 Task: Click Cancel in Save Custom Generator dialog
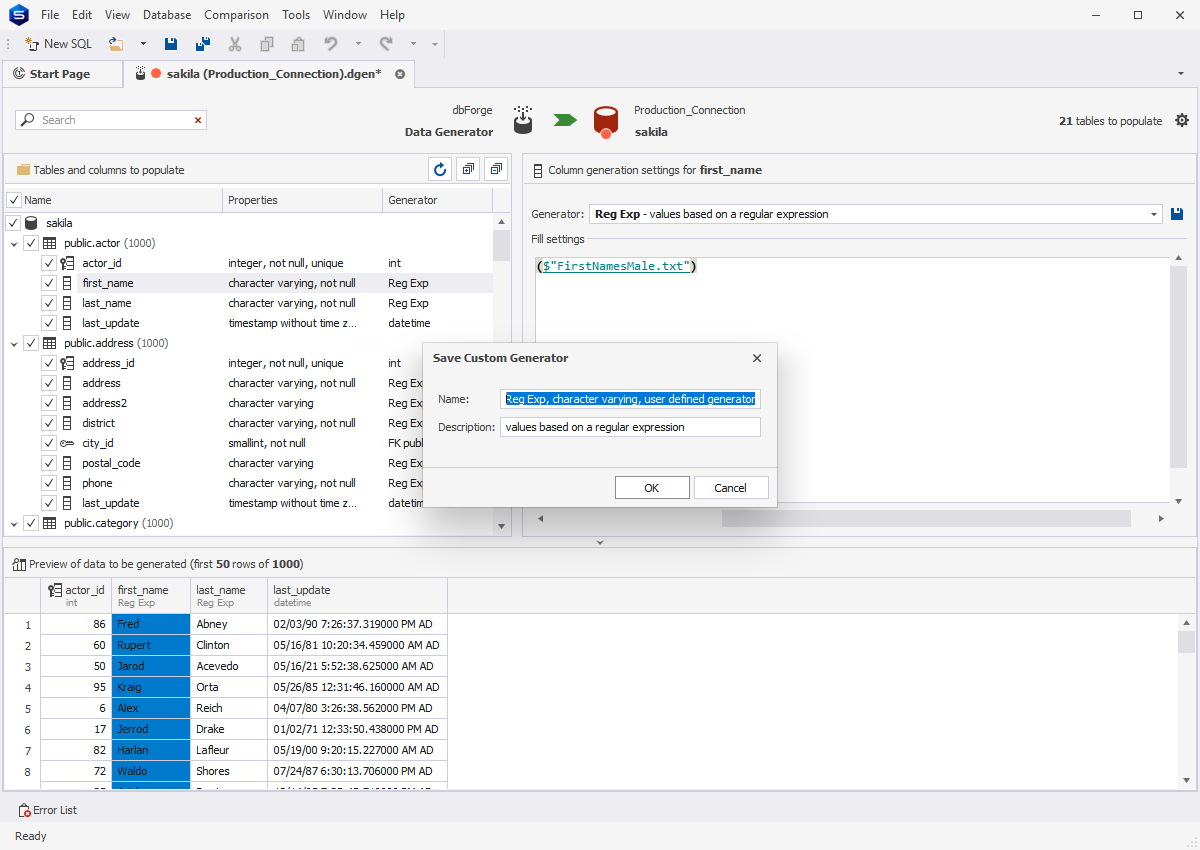[x=731, y=488]
